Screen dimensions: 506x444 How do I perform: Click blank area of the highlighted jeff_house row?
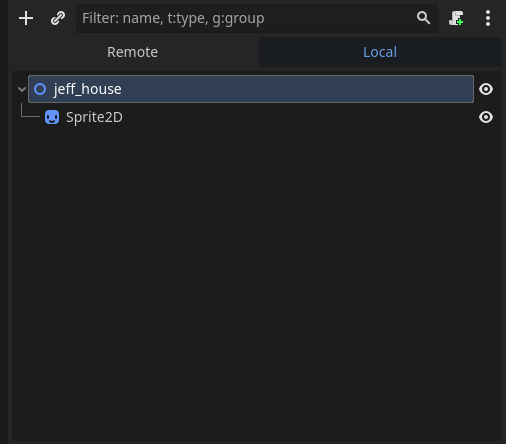[297, 89]
